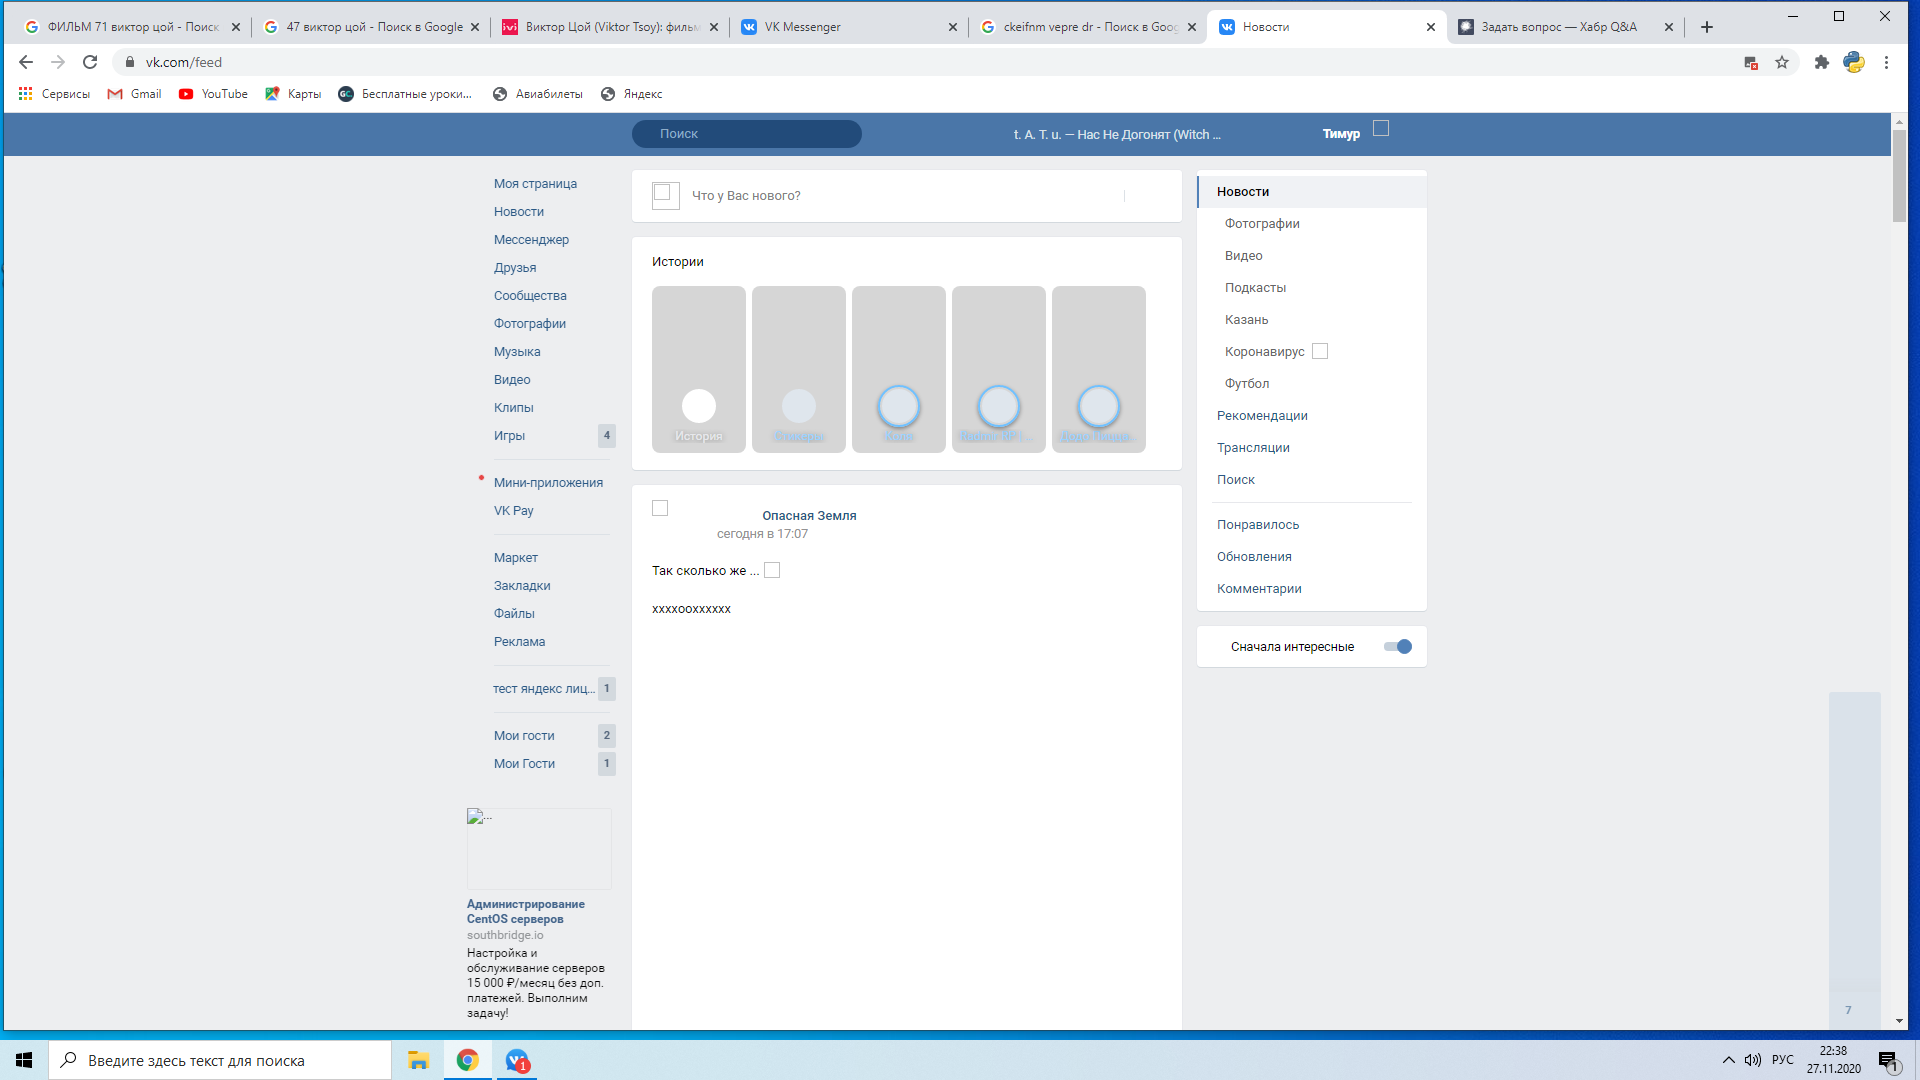Open the Windows notification center icon
Viewport: 1920px width, 1080px height.
(x=1888, y=1060)
